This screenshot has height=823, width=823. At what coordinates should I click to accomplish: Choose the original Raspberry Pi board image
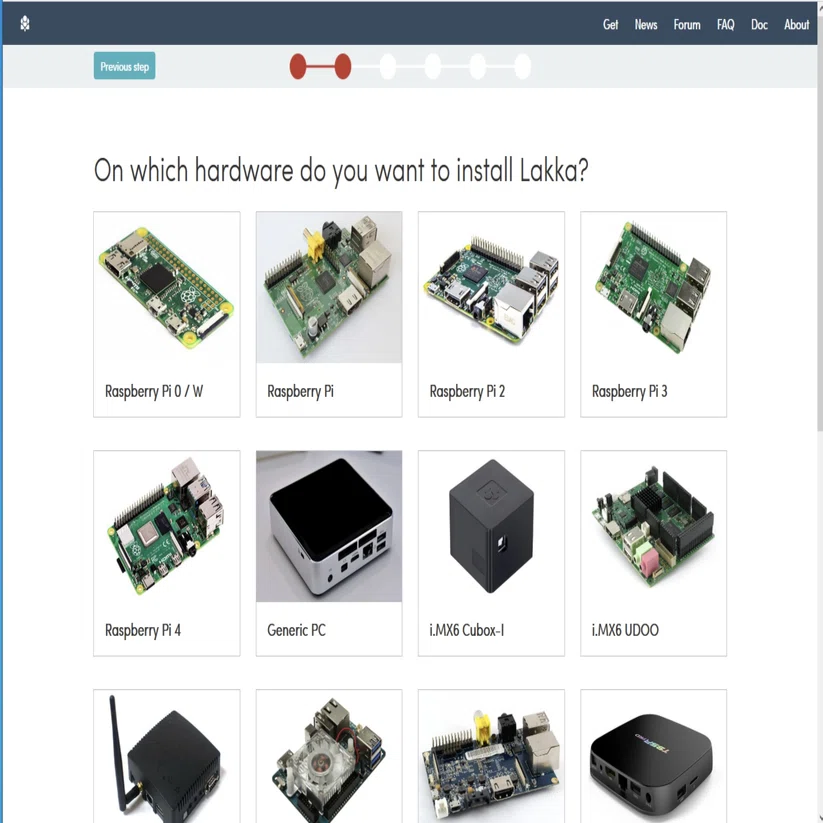point(329,288)
